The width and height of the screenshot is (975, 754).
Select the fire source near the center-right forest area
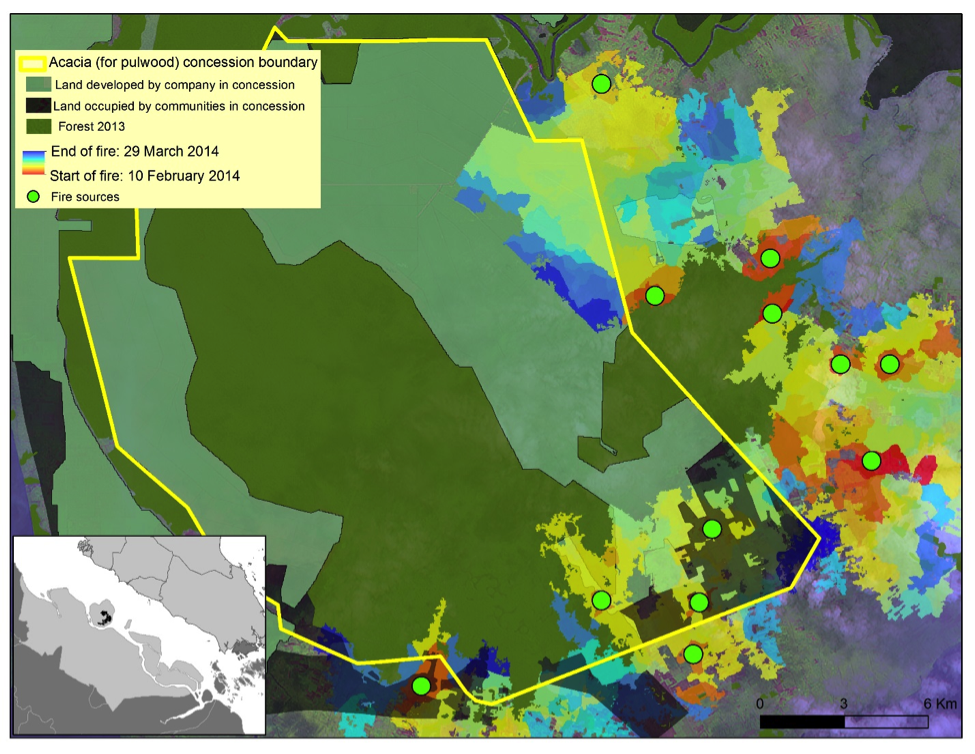click(x=655, y=295)
